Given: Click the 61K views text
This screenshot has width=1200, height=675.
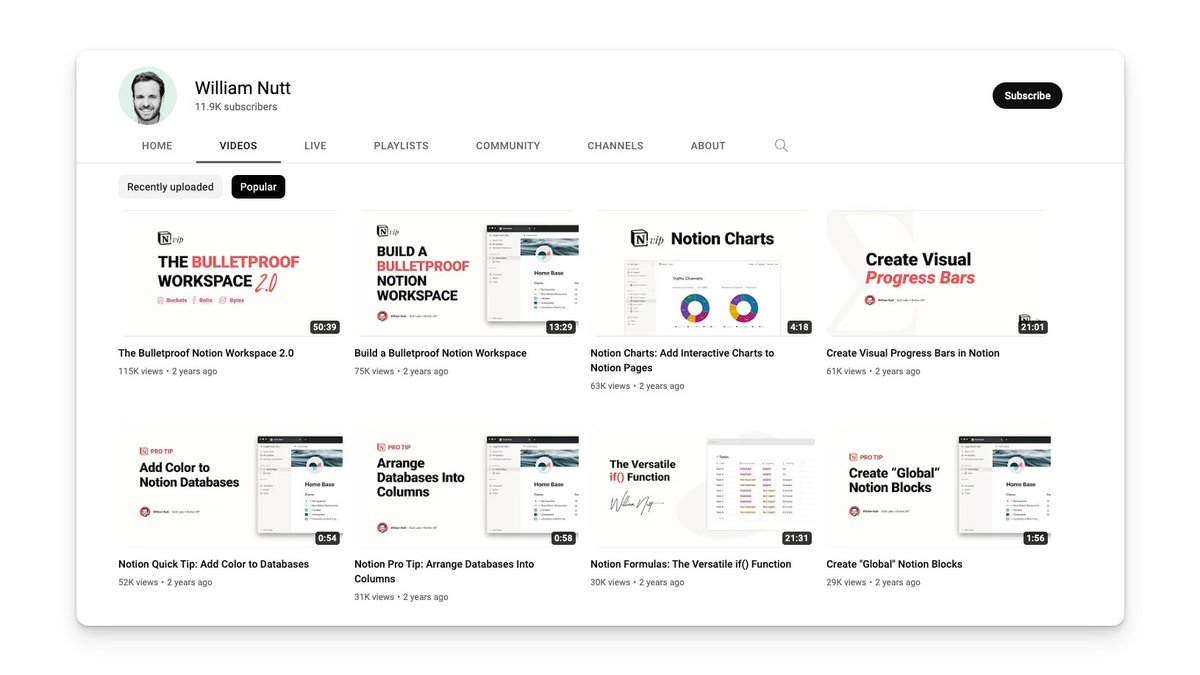Looking at the screenshot, I should [x=846, y=371].
